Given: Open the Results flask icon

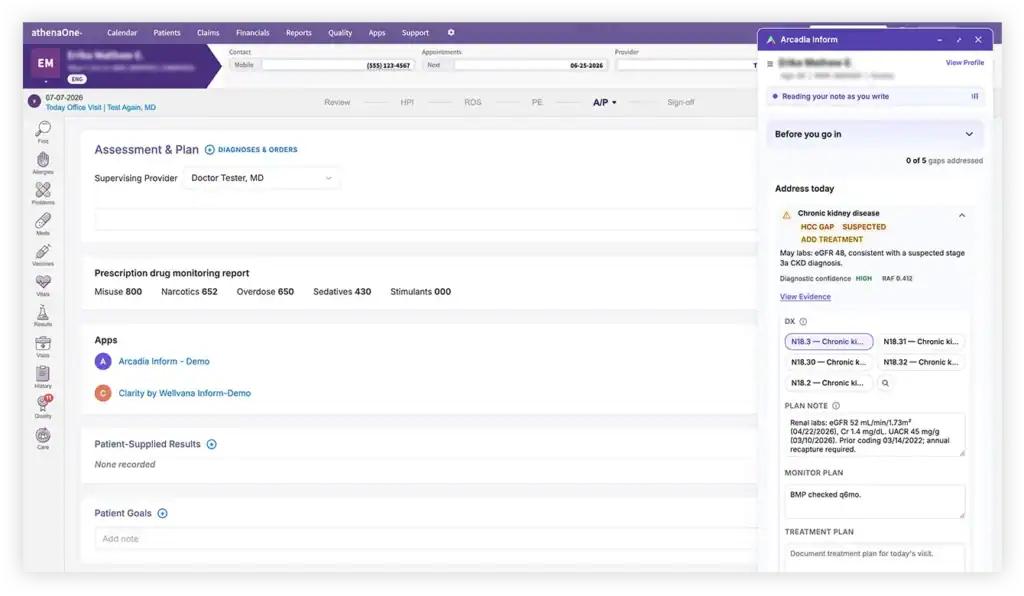Looking at the screenshot, I should 43,316.
